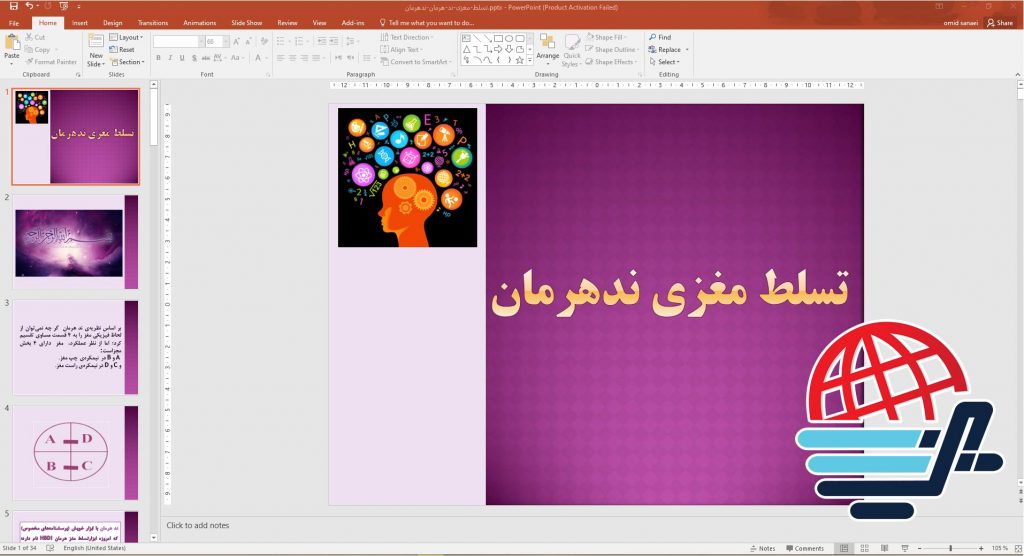Toggle Justify paragraph alignment

point(316,58)
